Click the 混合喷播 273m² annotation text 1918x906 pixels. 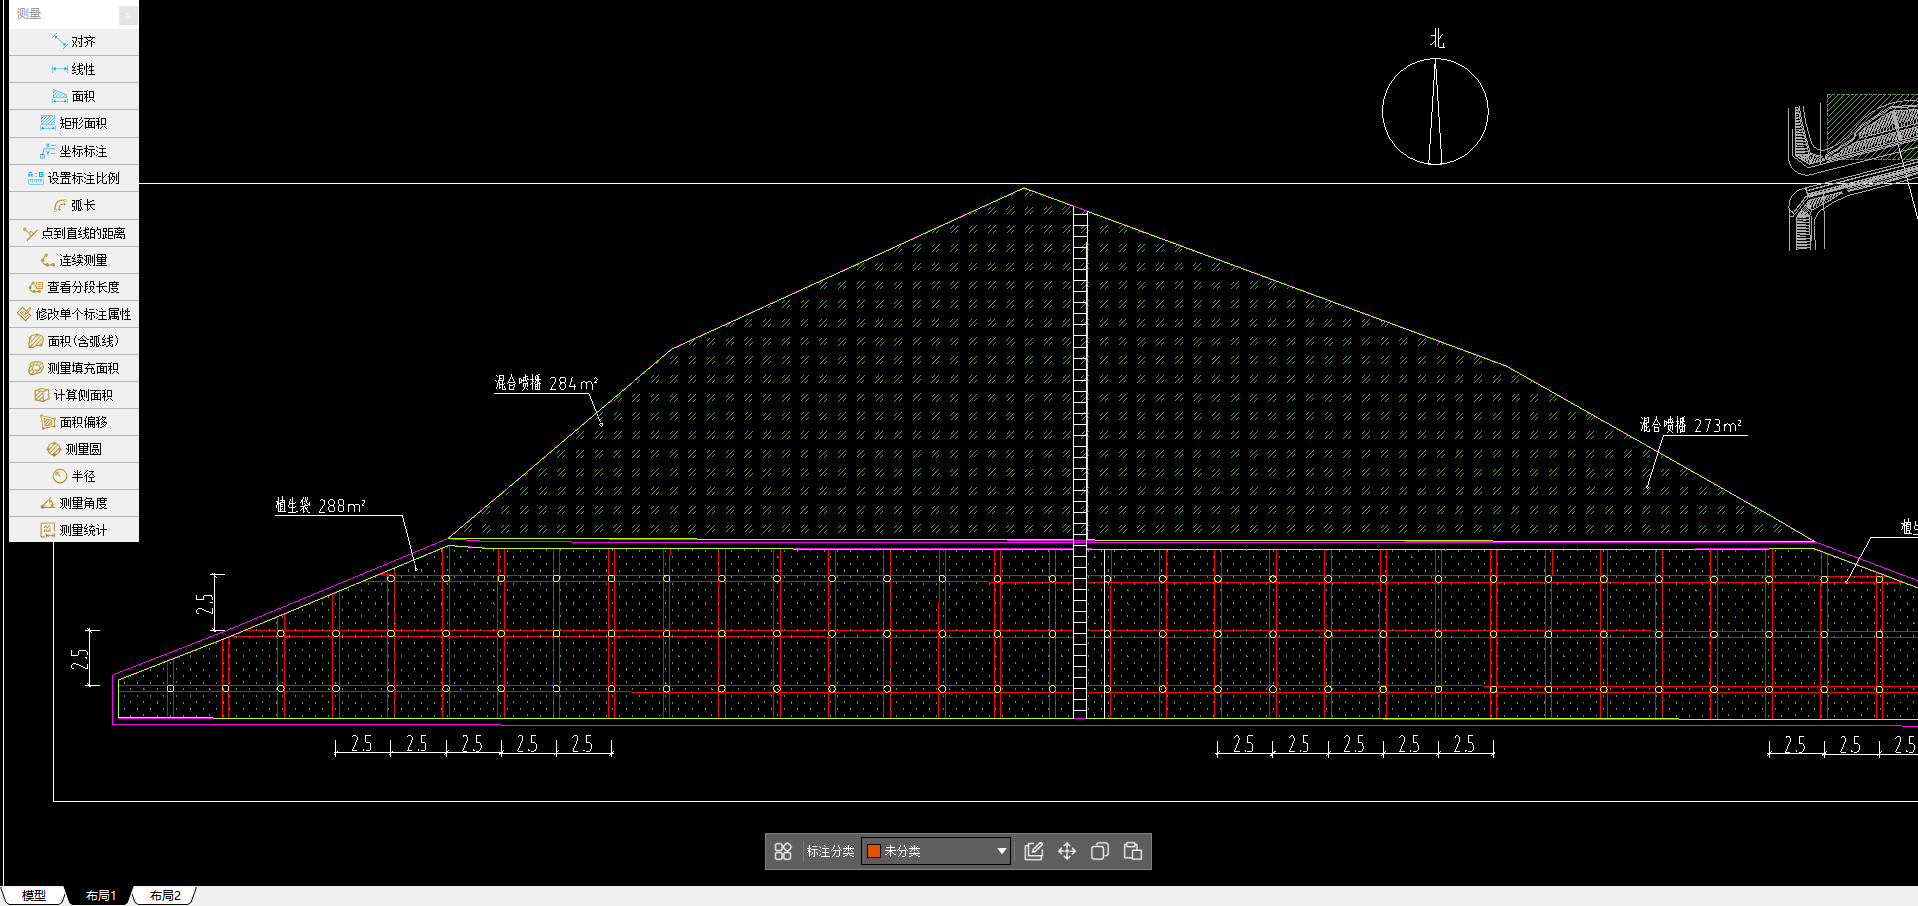pyautogui.click(x=1691, y=425)
